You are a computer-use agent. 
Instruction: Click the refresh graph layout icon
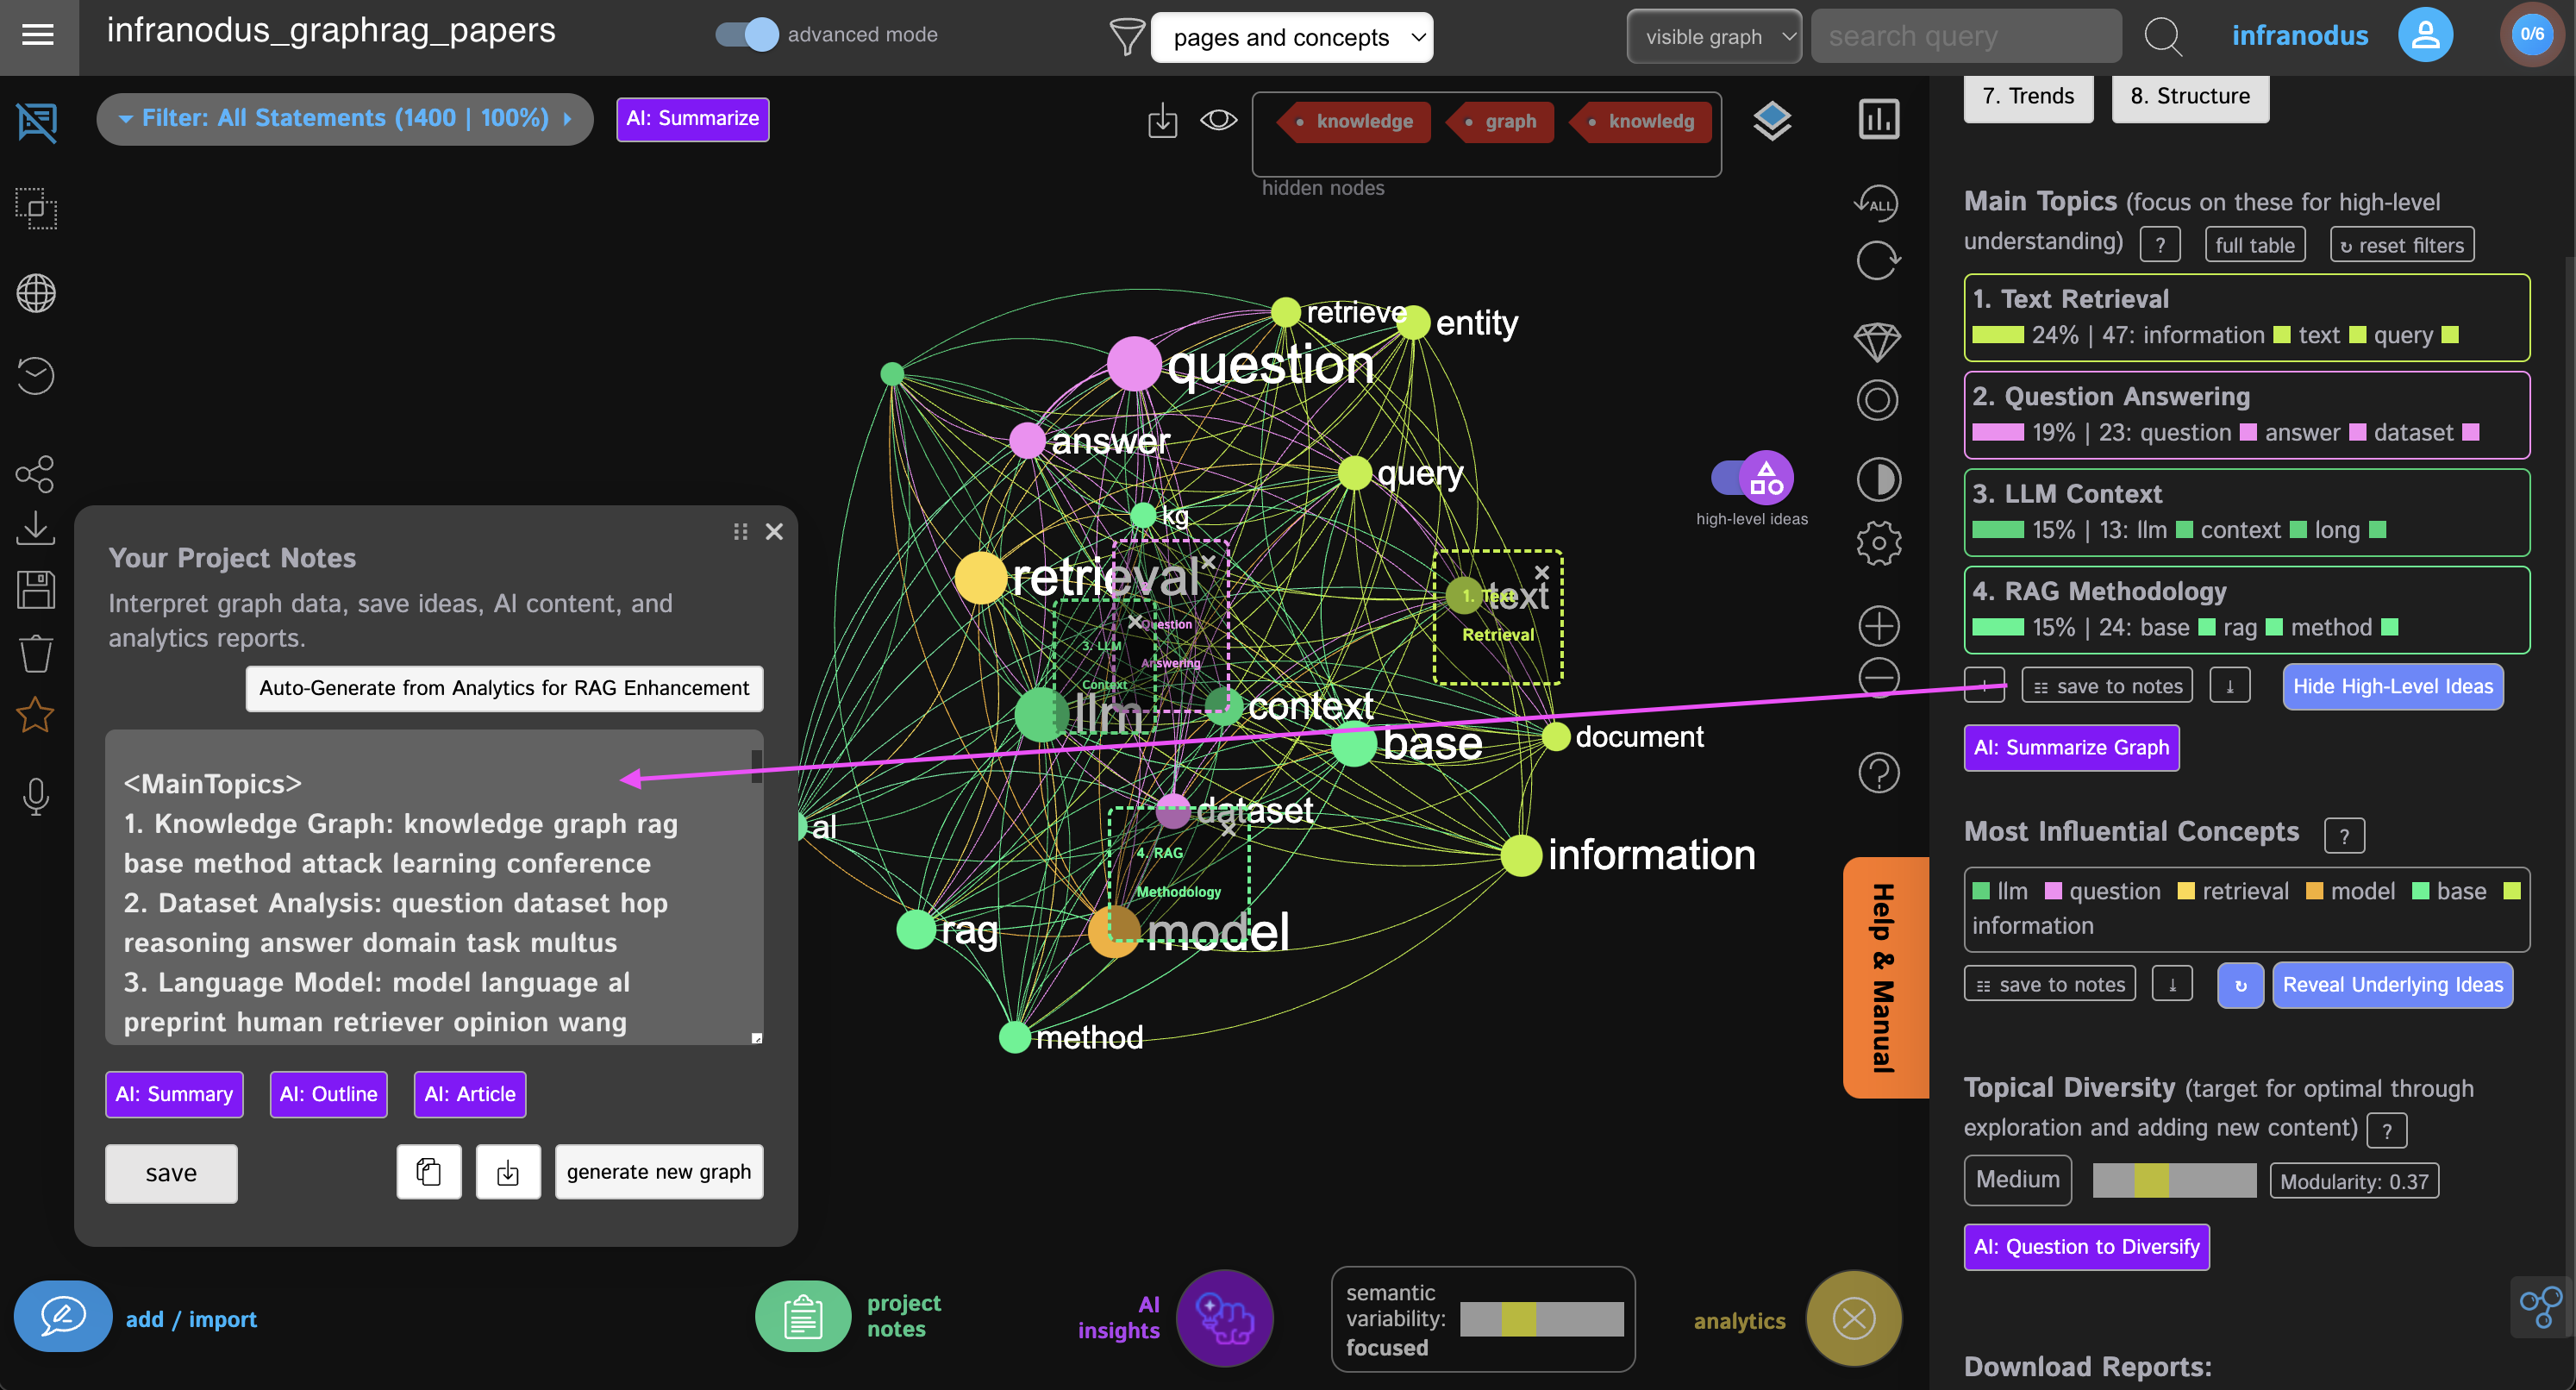tap(1878, 261)
